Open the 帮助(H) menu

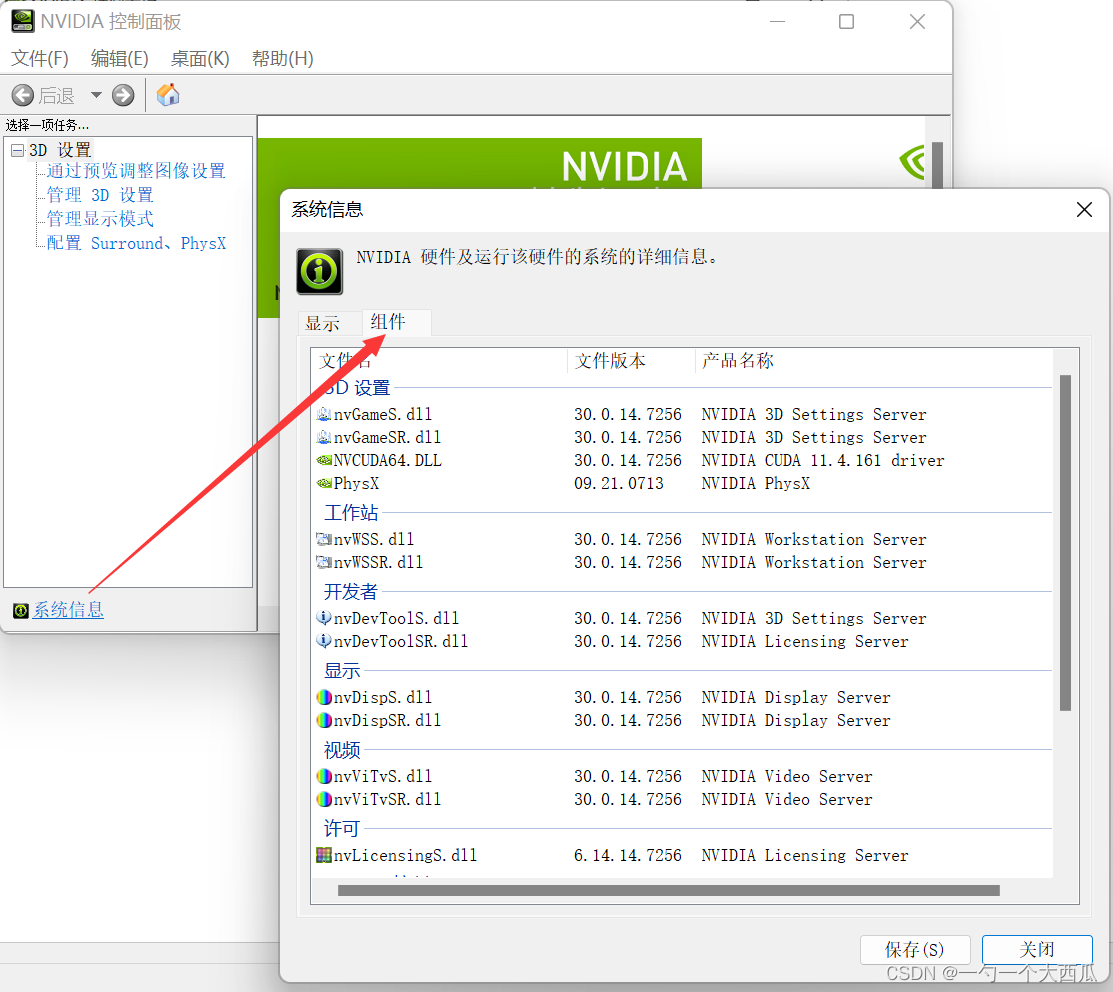283,58
